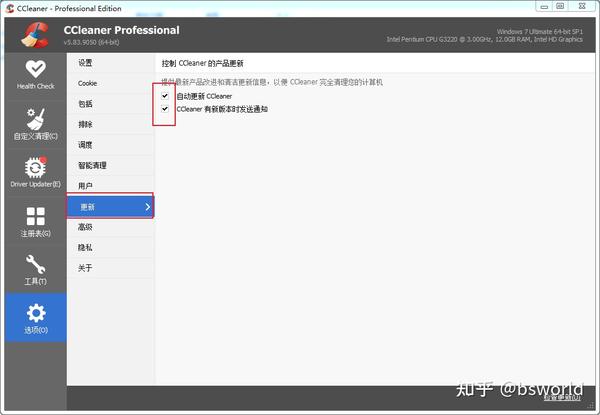
Task: Open the Cookie options section
Action: pos(111,83)
